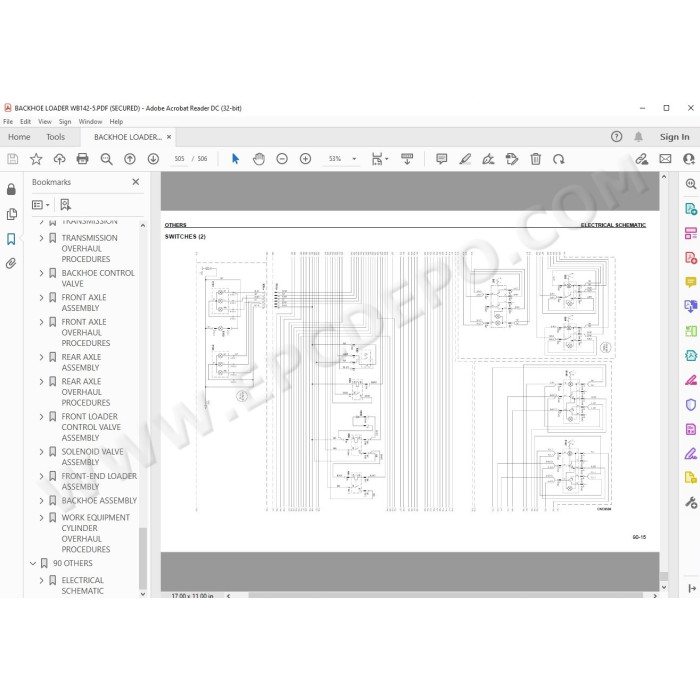Click the upload to cloud icon
The image size is (700, 700).
coord(59,159)
